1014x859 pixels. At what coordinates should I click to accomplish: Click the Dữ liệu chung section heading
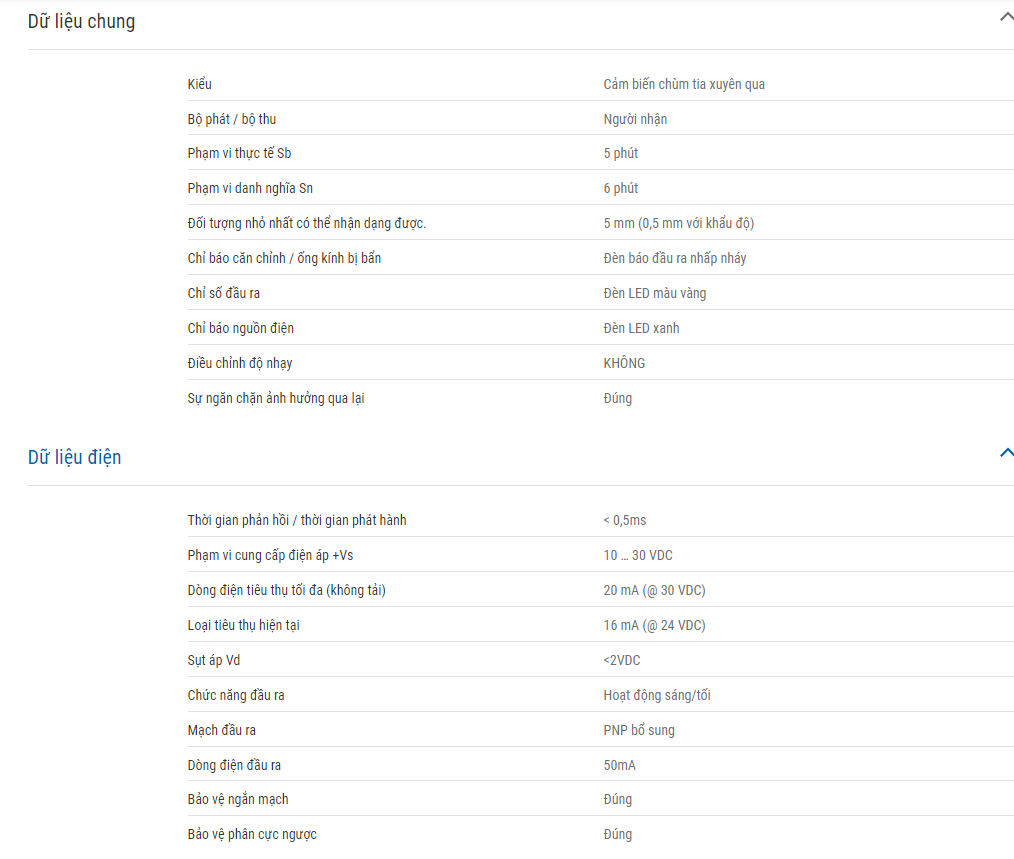point(81,21)
